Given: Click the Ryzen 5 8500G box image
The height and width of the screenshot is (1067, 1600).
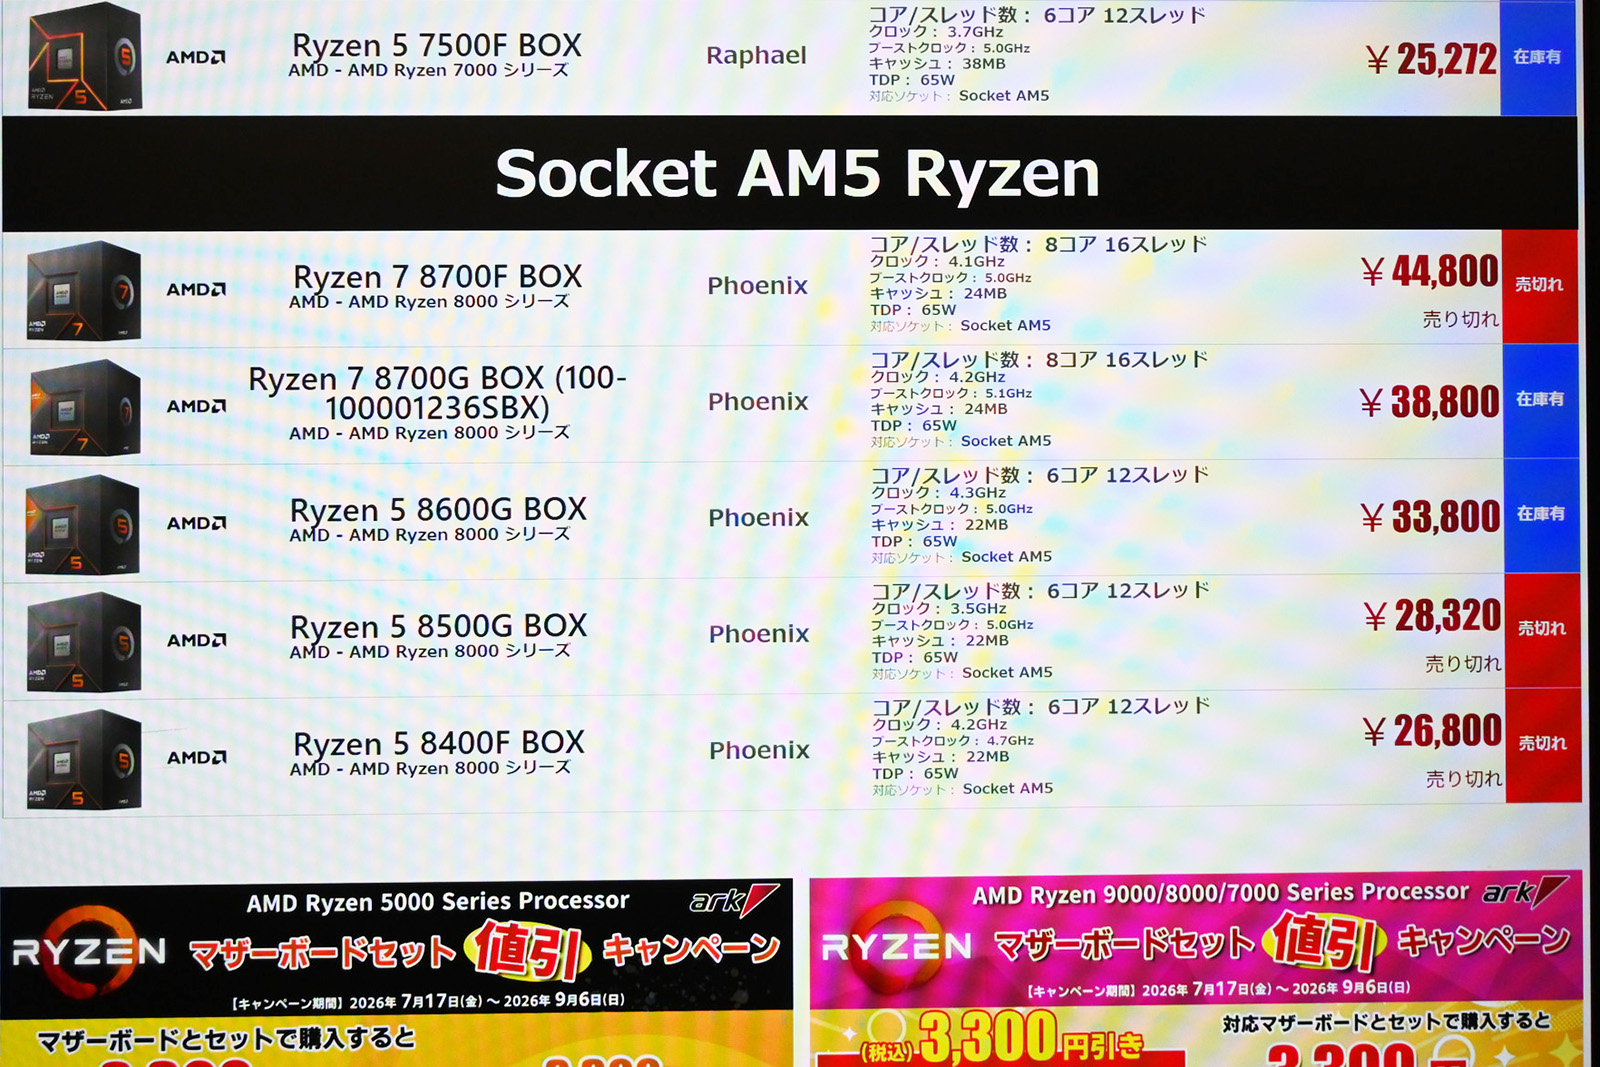Looking at the screenshot, I should [x=84, y=641].
